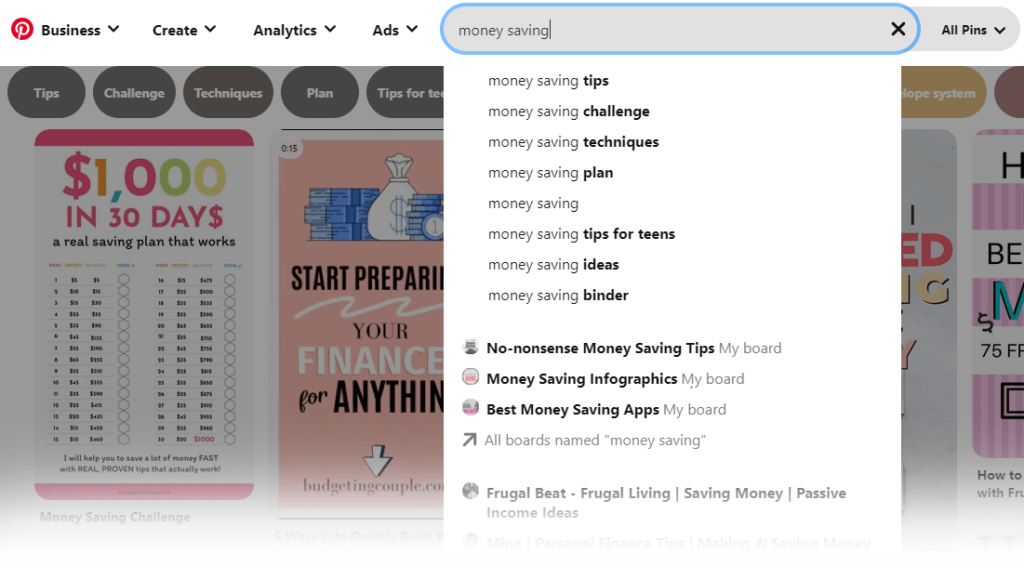Open the Analytics menu

click(295, 30)
